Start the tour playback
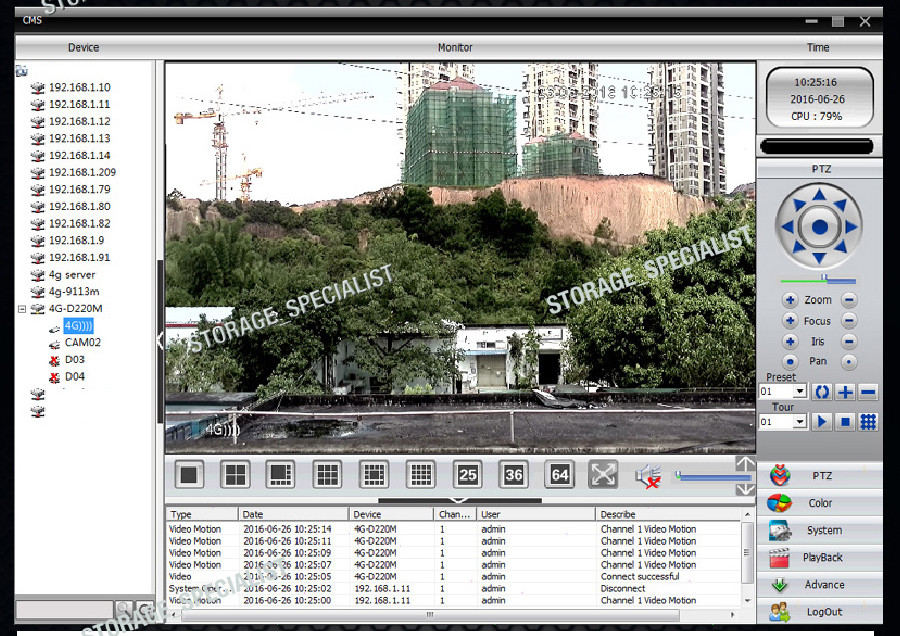The width and height of the screenshot is (900, 636). pyautogui.click(x=822, y=422)
